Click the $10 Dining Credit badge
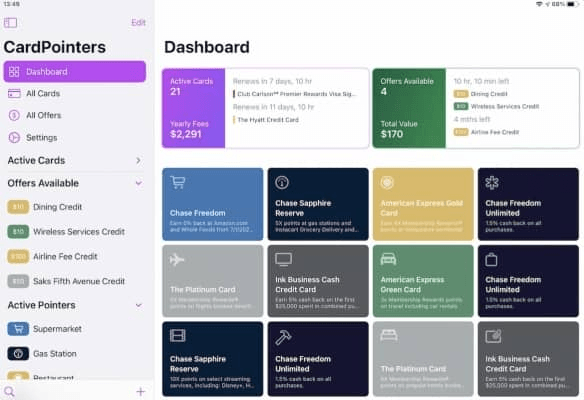Screen dimensions: 584x400 18,207
